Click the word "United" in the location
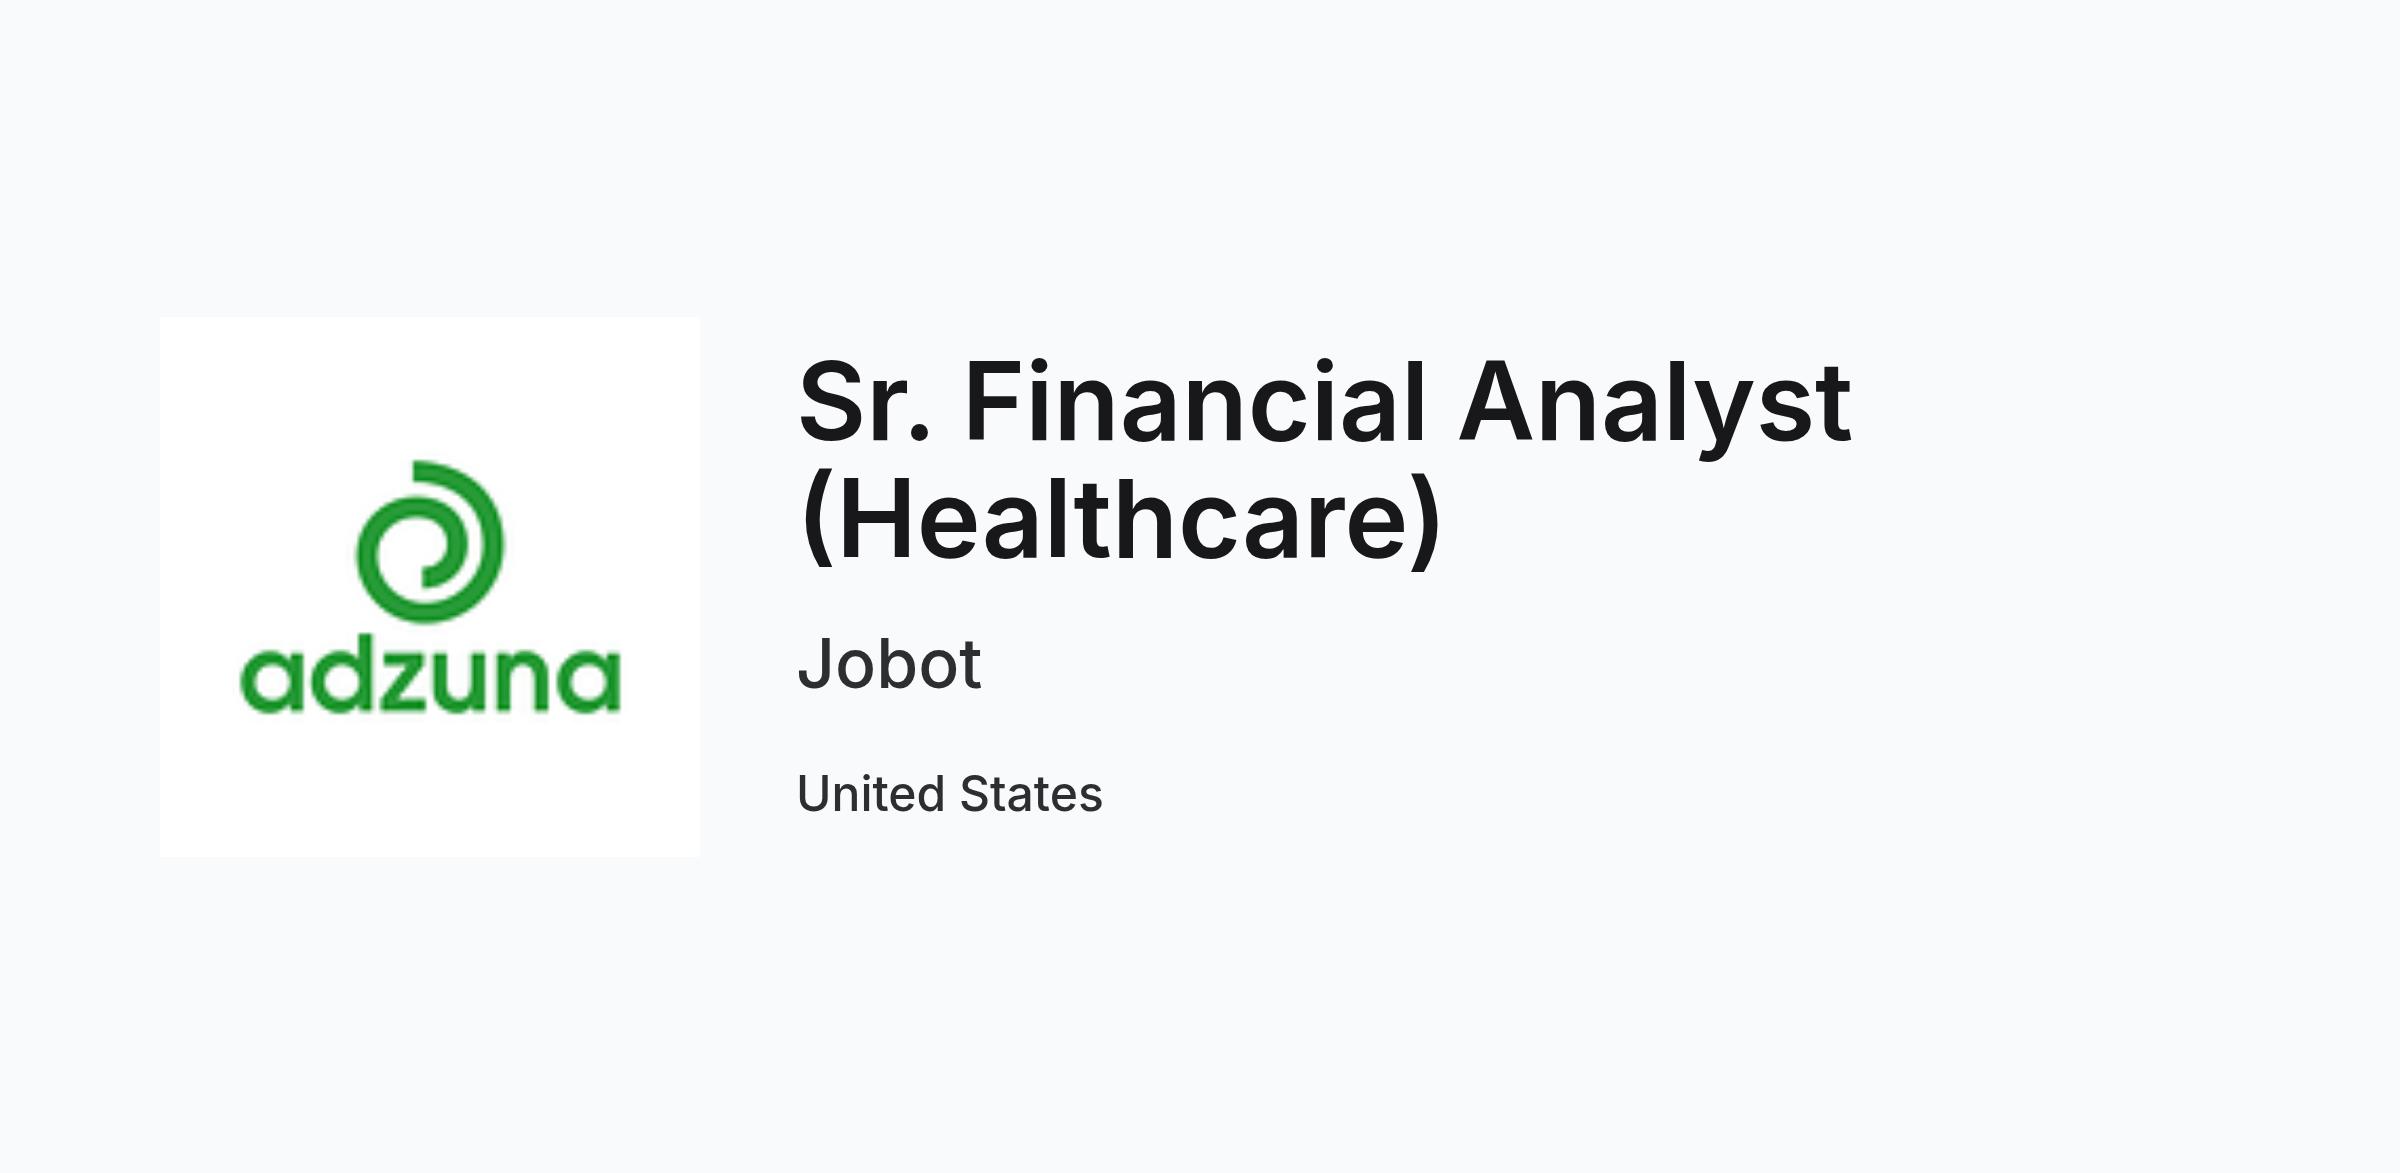The width and height of the screenshot is (2400, 1173). [x=871, y=794]
